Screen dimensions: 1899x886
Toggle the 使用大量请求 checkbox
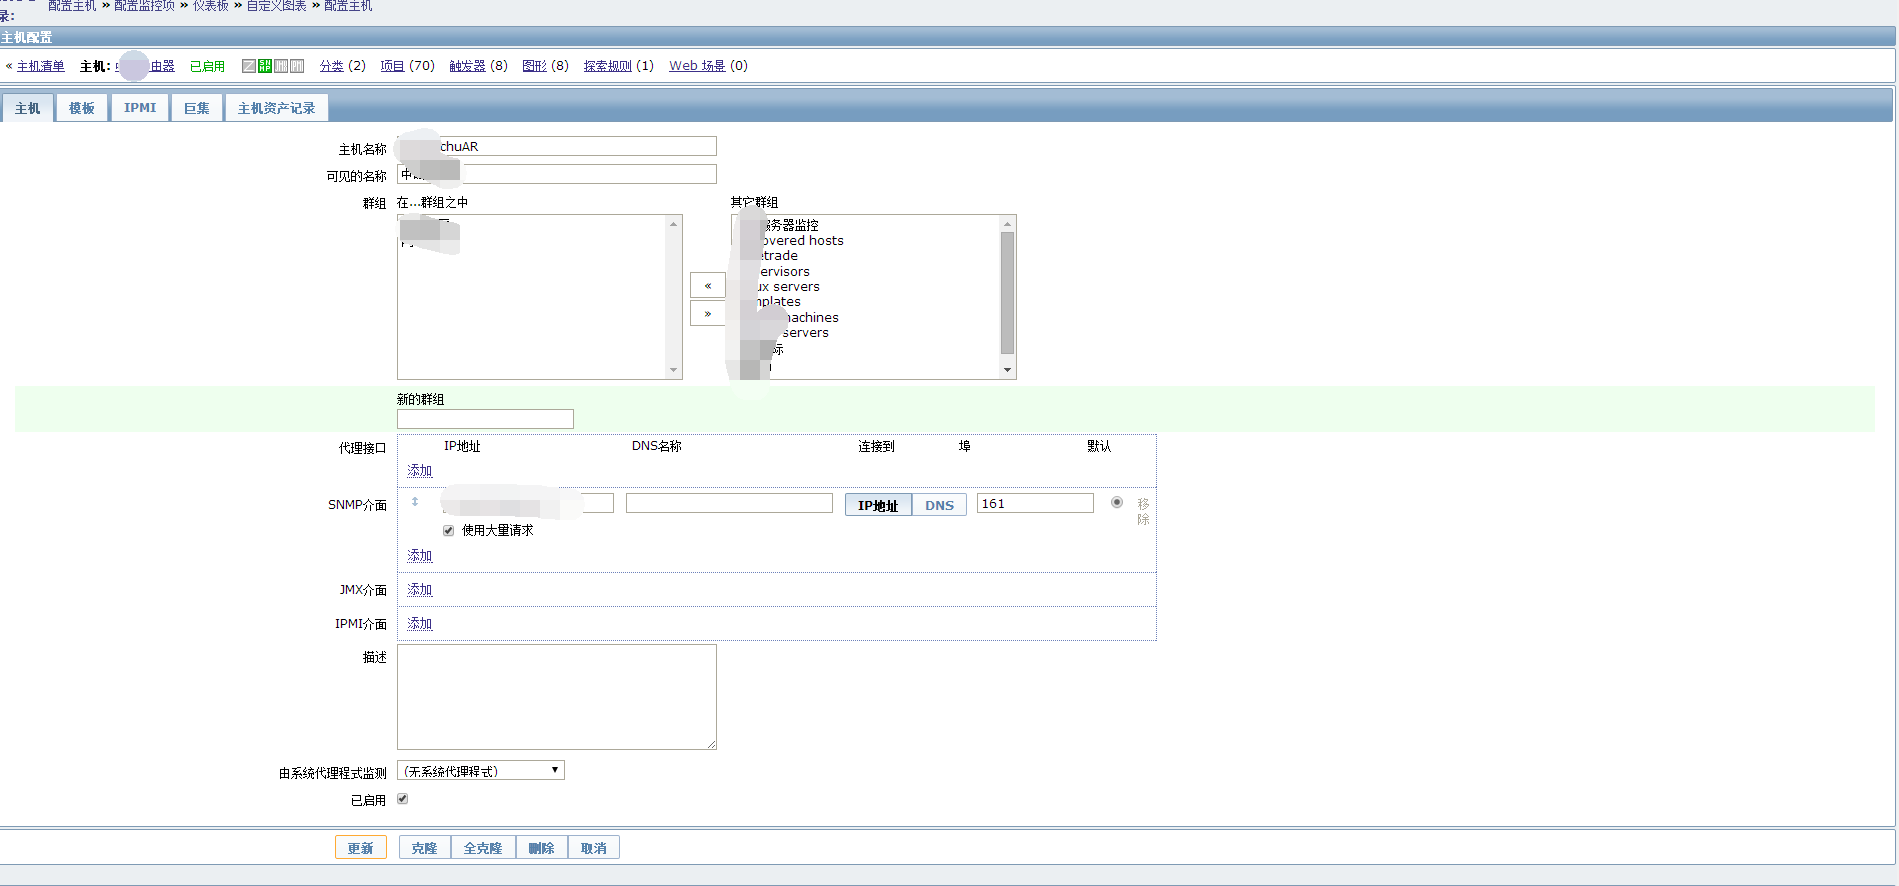coord(448,531)
